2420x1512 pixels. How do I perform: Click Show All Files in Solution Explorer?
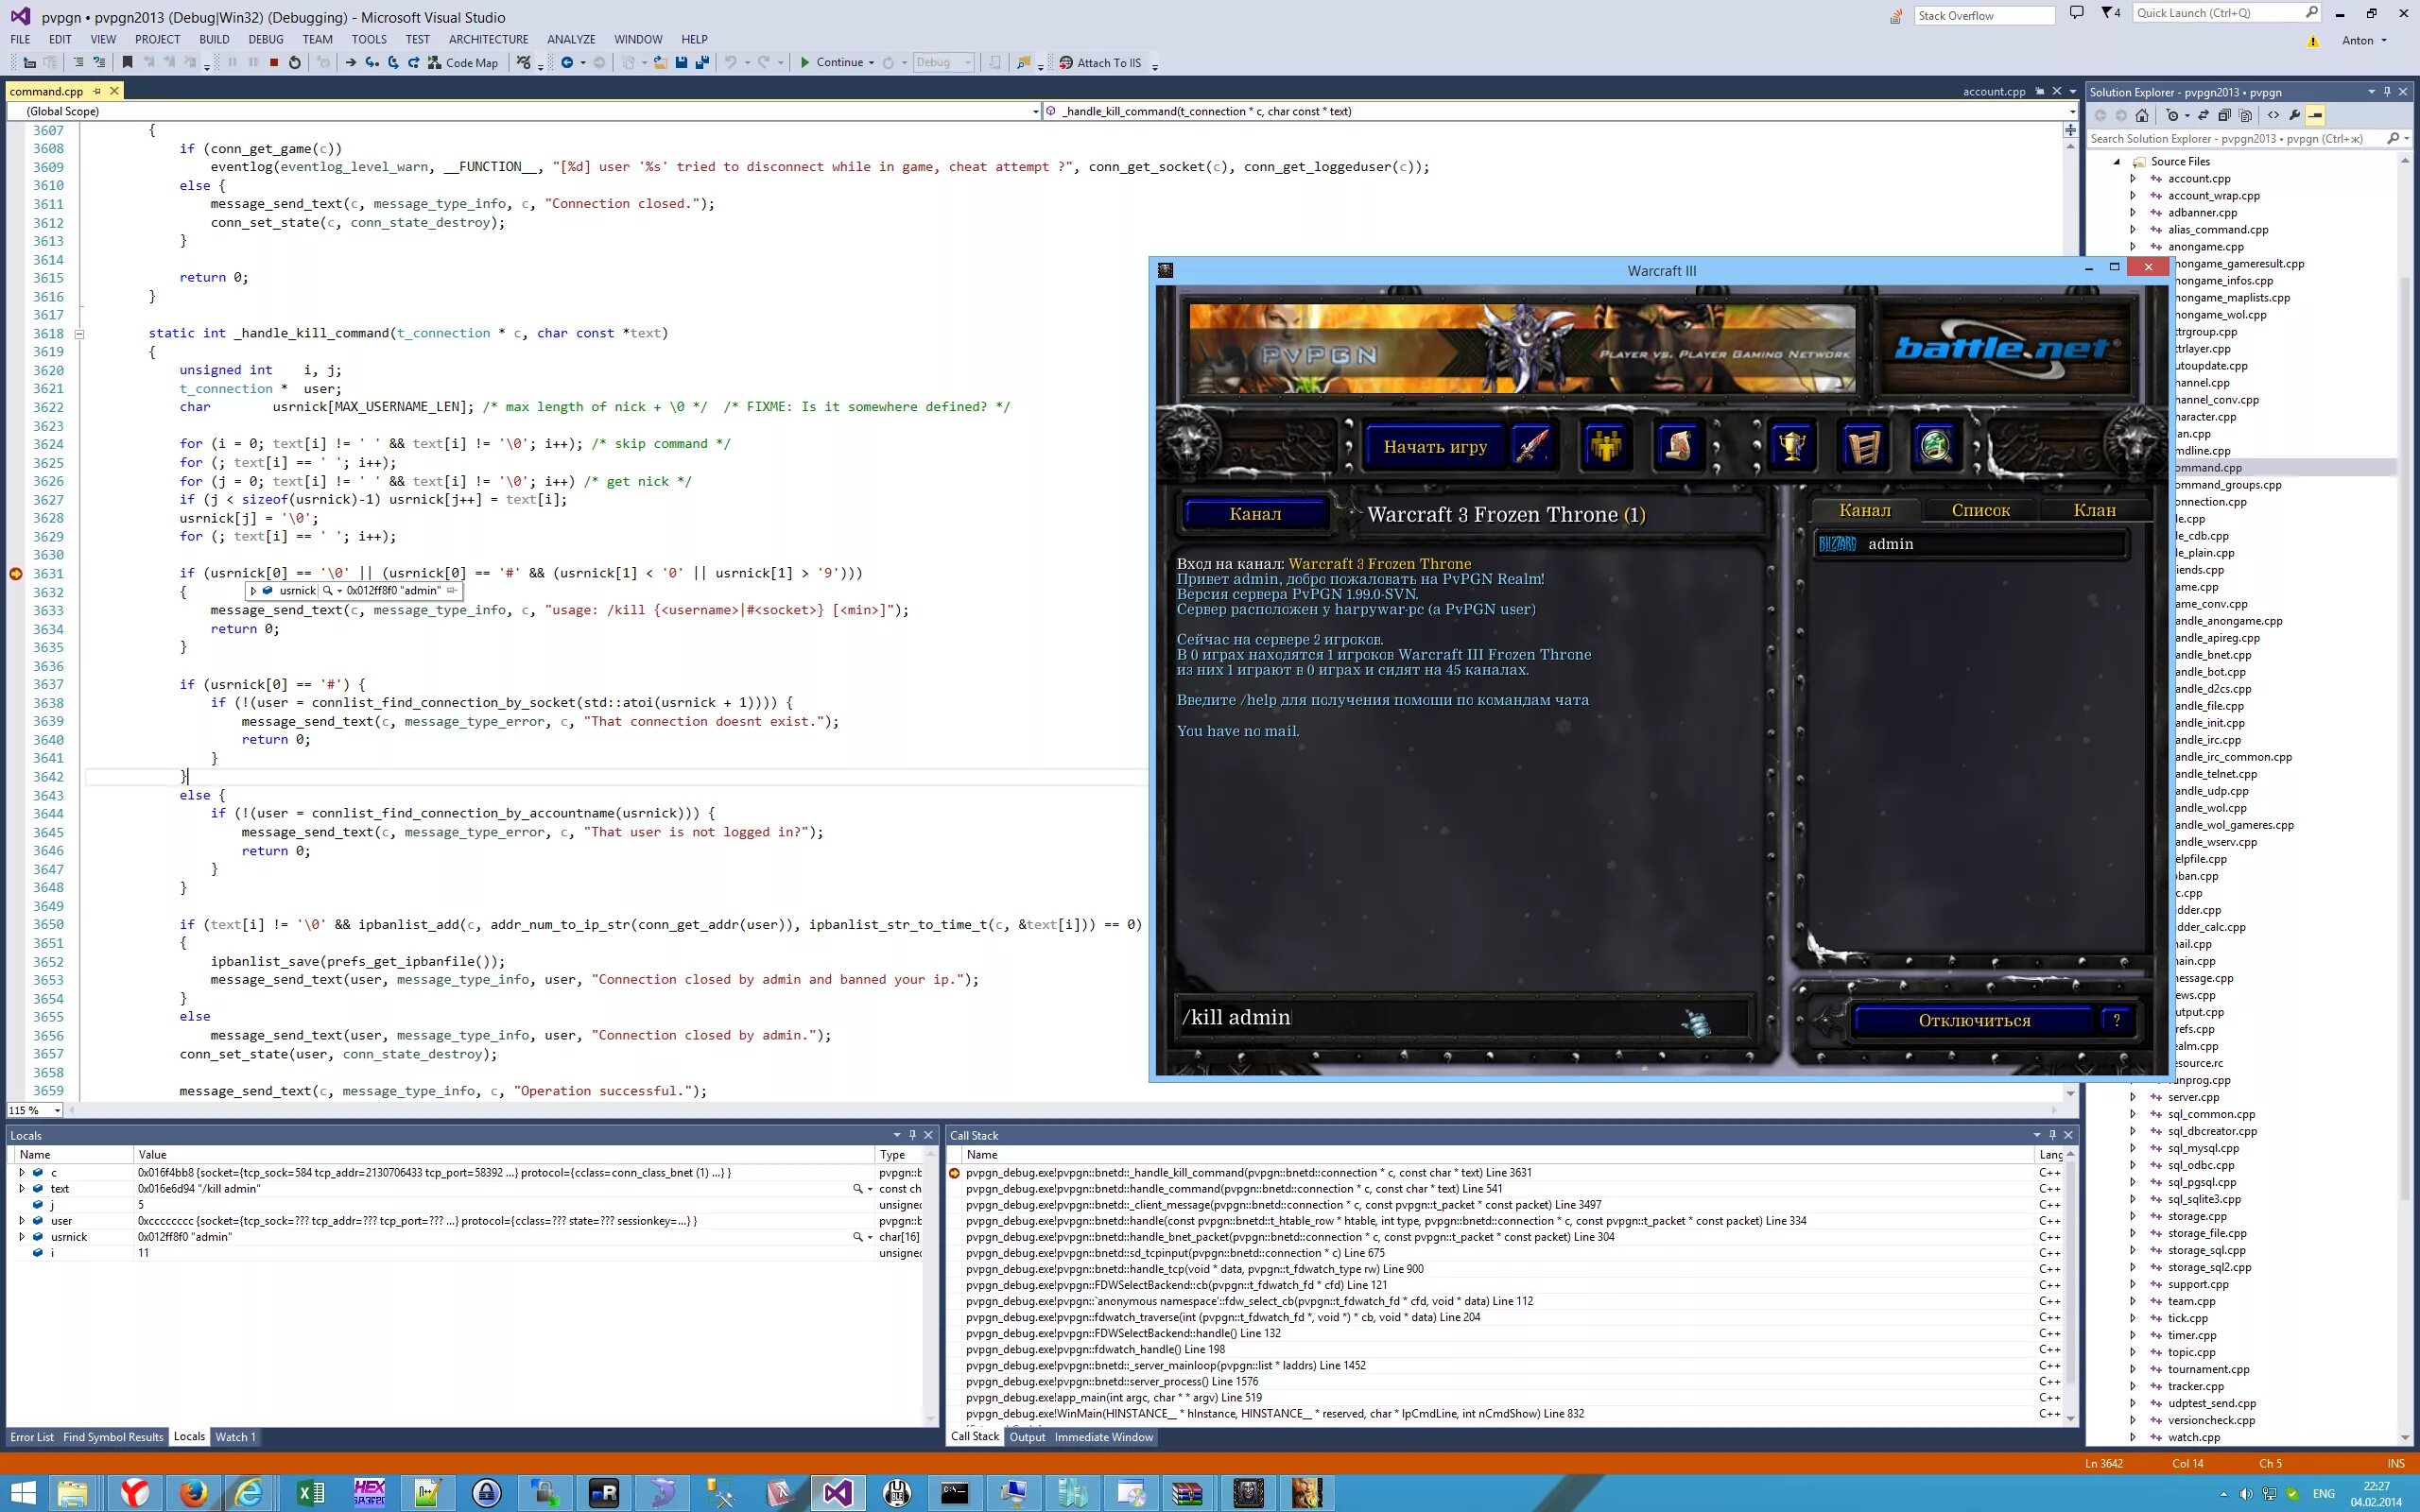[x=2245, y=115]
